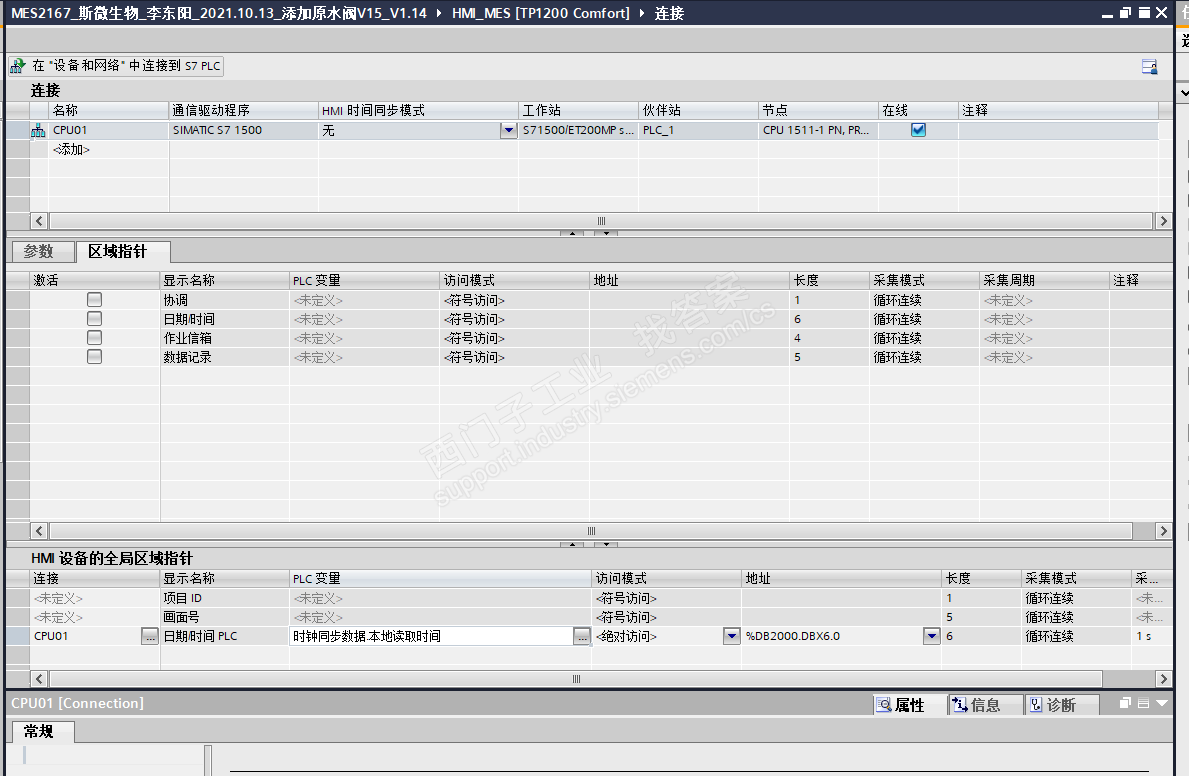Enable the 协调 area pointer checkbox
This screenshot has width=1189, height=776.
[x=94, y=300]
